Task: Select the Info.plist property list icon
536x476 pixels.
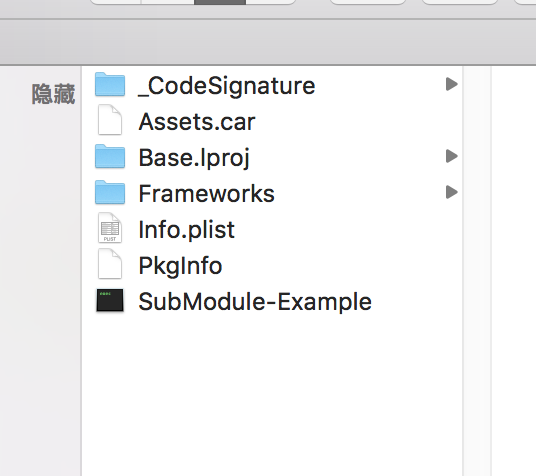Action: tap(110, 228)
